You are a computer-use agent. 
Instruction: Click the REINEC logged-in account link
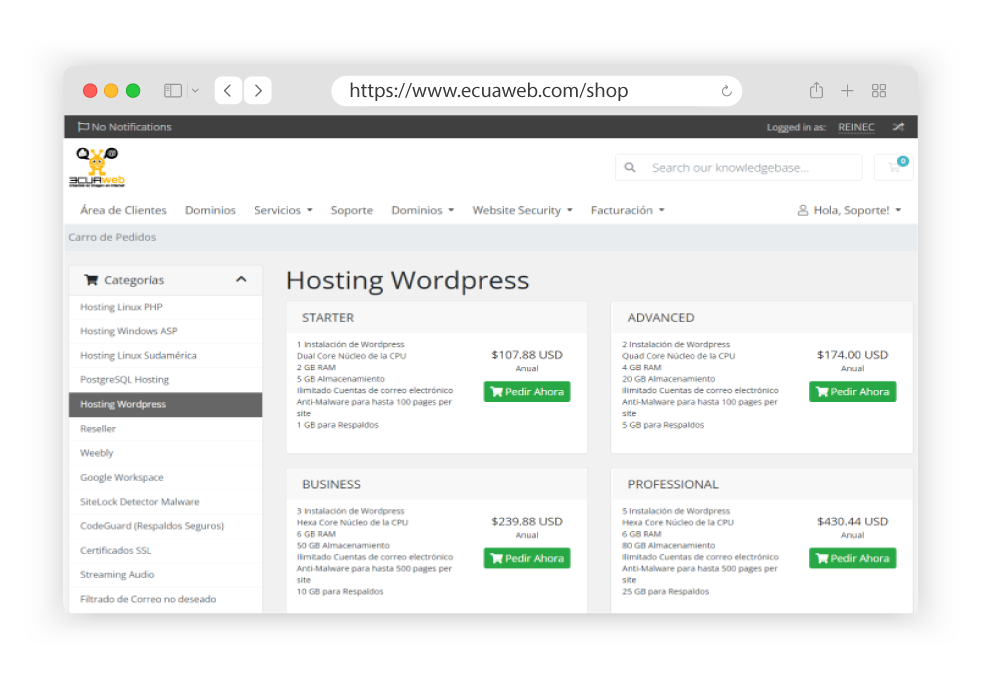pyautogui.click(x=856, y=127)
